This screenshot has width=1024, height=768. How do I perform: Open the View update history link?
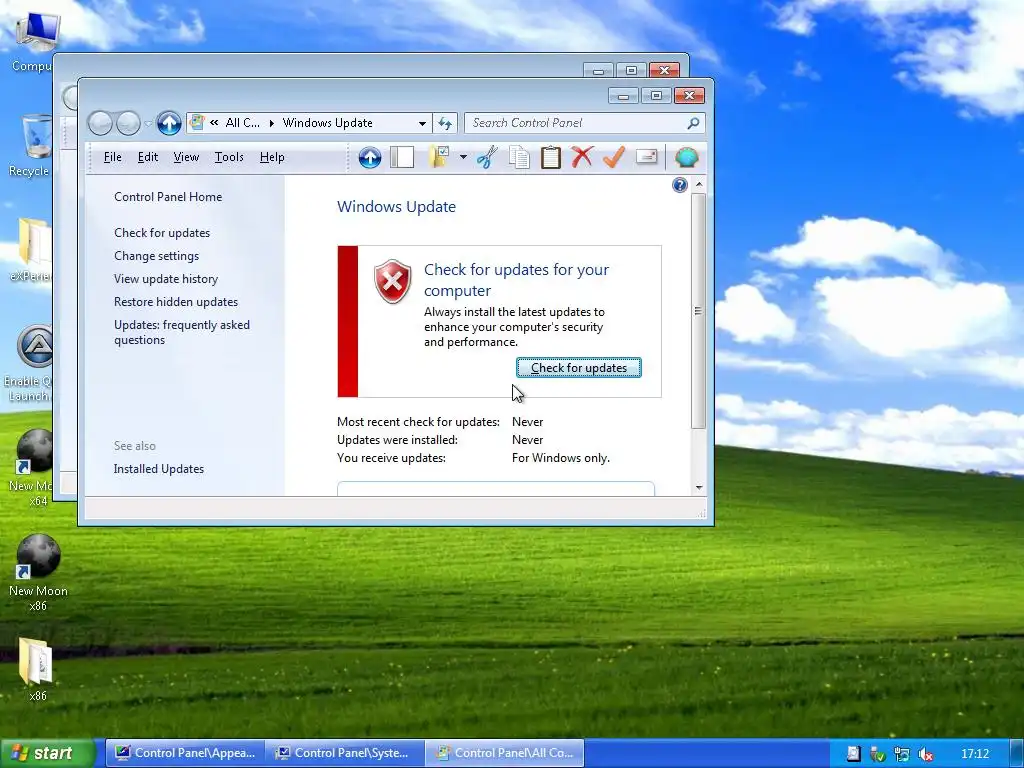pos(166,279)
